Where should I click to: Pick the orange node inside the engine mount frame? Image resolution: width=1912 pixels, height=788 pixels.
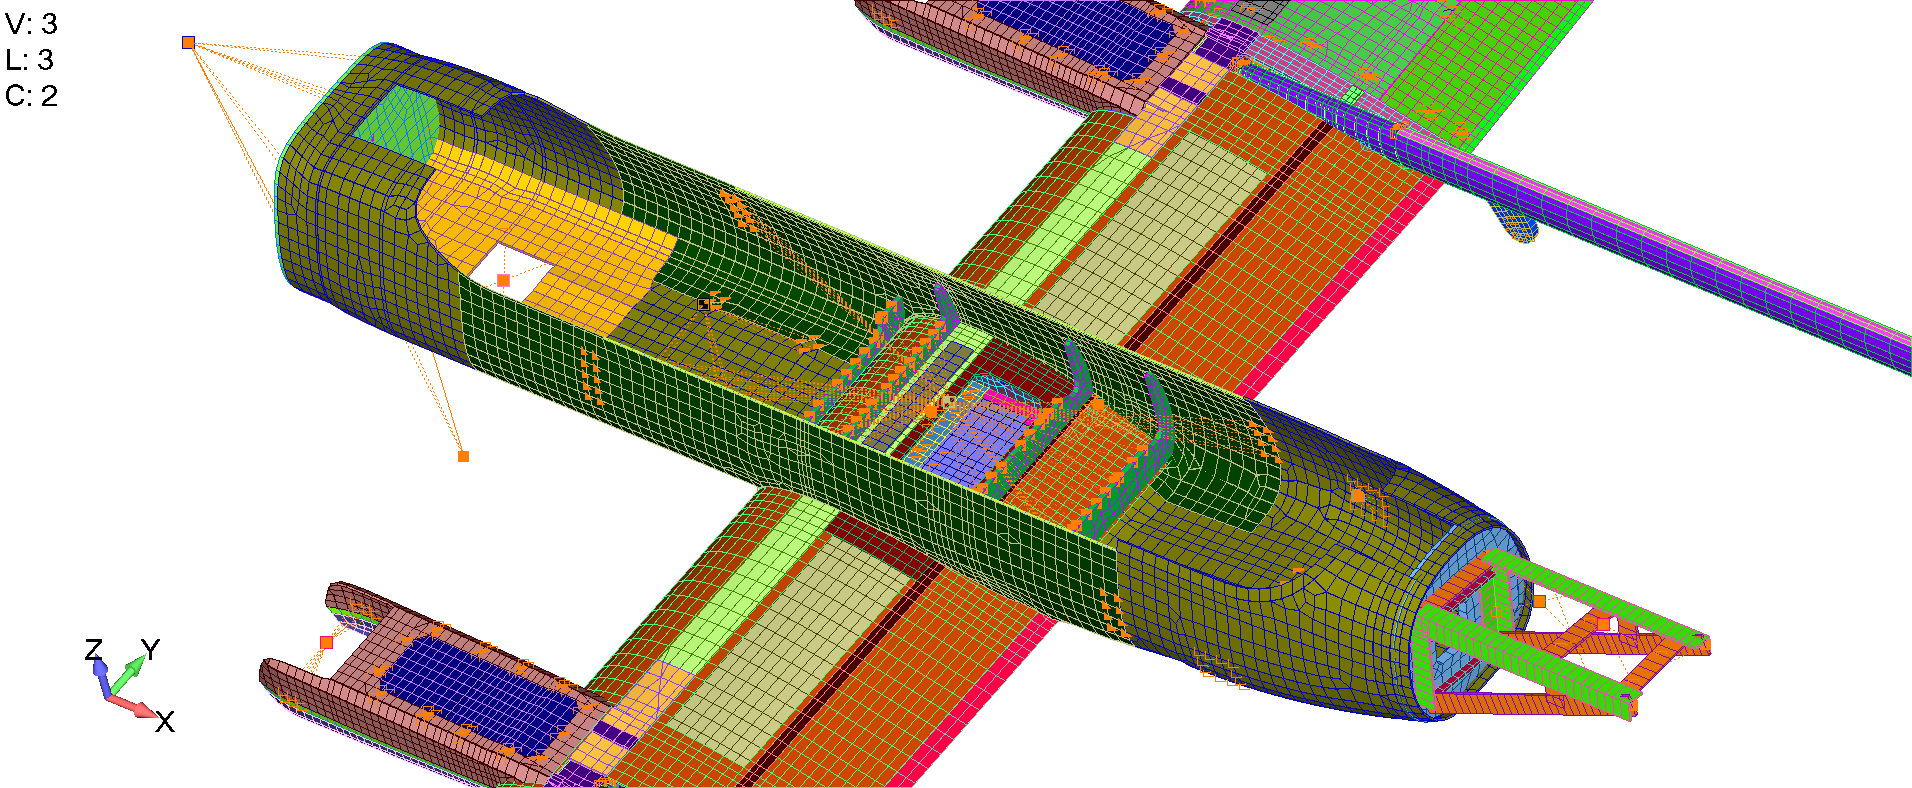pyautogui.click(x=1540, y=601)
